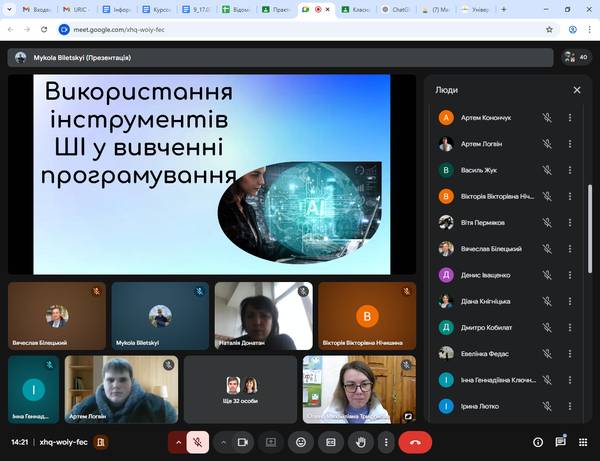Open chat with everyone icon

click(x=561, y=441)
